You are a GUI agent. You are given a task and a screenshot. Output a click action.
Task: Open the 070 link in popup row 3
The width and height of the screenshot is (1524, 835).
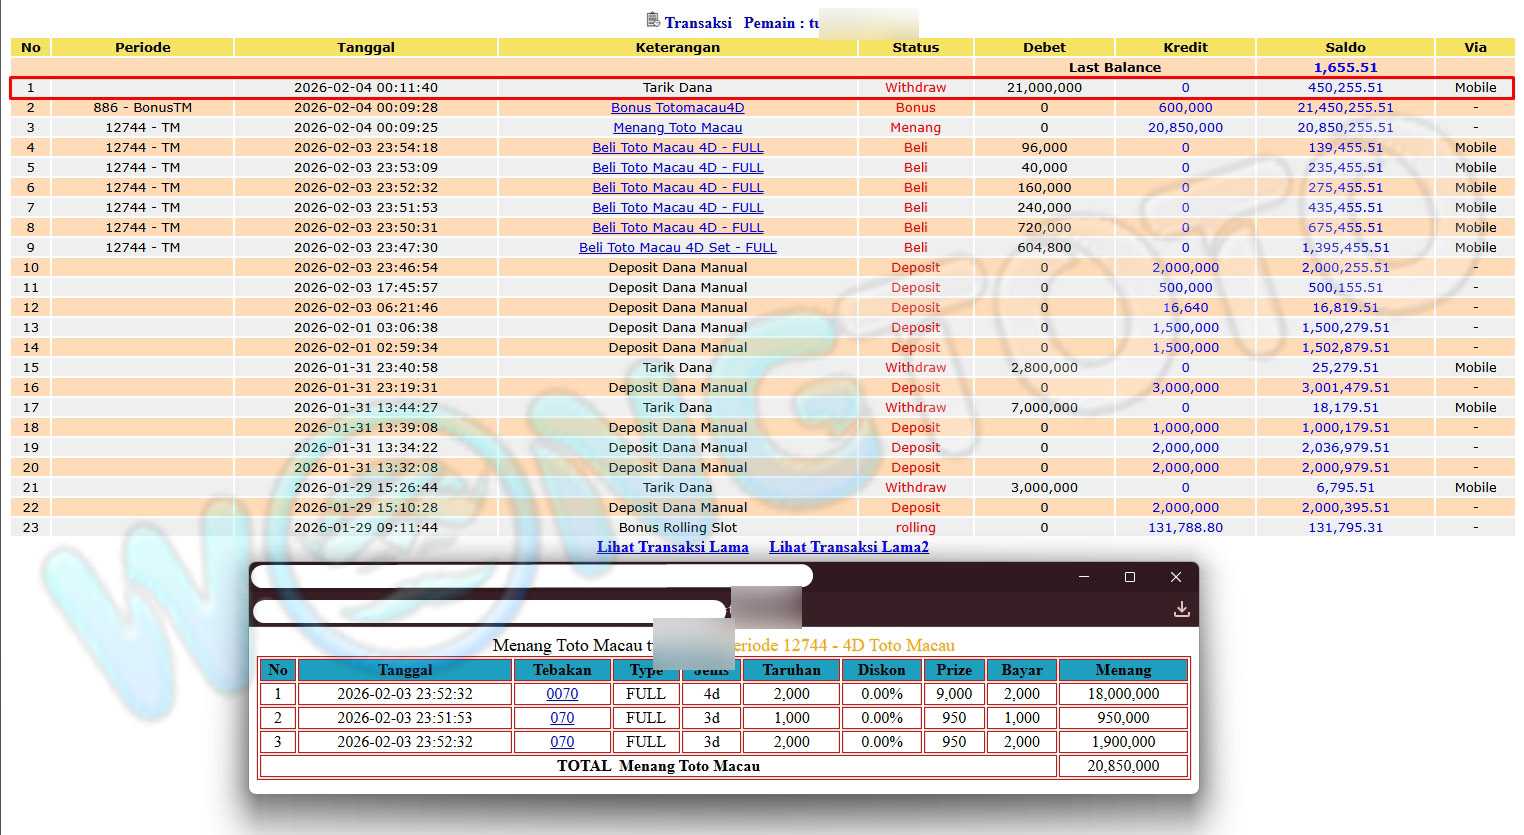tap(562, 742)
